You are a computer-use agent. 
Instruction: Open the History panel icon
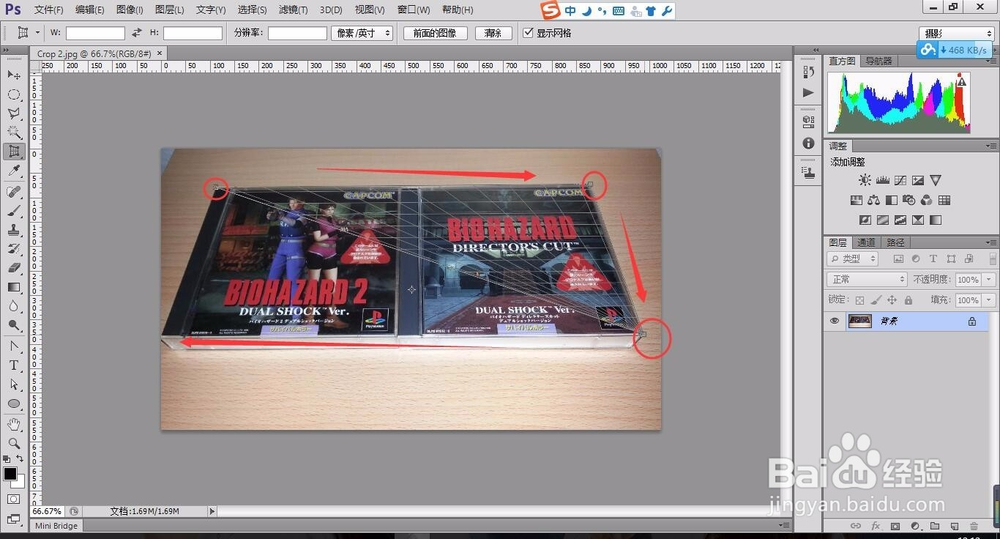pos(808,72)
